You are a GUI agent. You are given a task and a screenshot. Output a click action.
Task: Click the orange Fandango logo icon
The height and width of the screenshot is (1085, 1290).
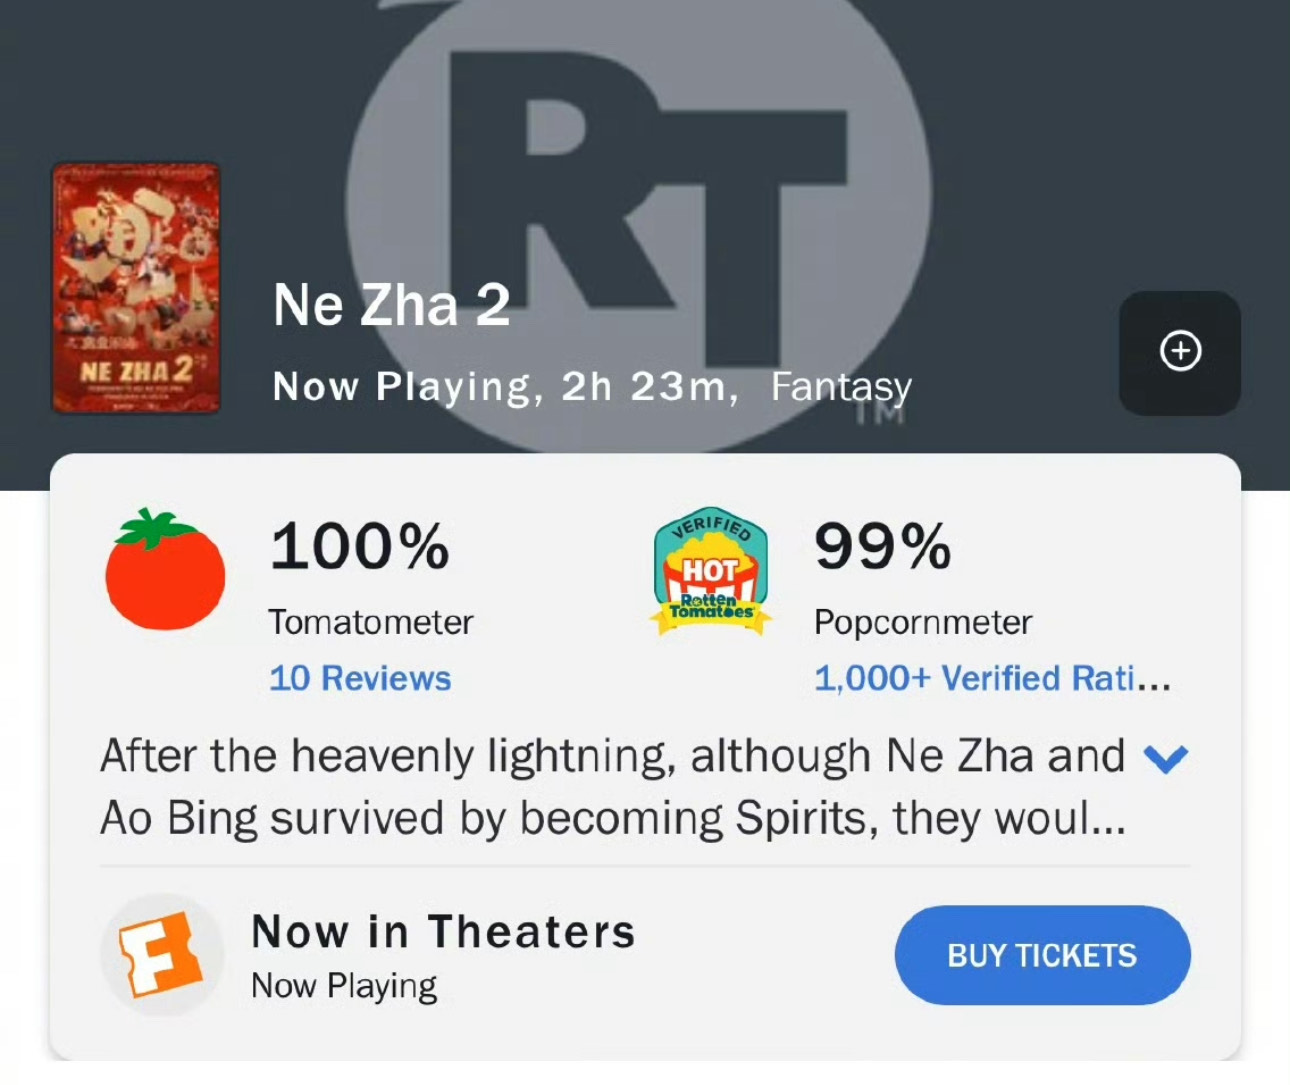tap(160, 955)
